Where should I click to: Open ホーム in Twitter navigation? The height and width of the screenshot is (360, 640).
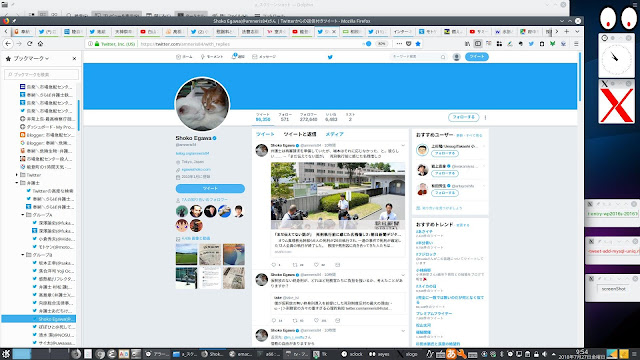[184, 57]
